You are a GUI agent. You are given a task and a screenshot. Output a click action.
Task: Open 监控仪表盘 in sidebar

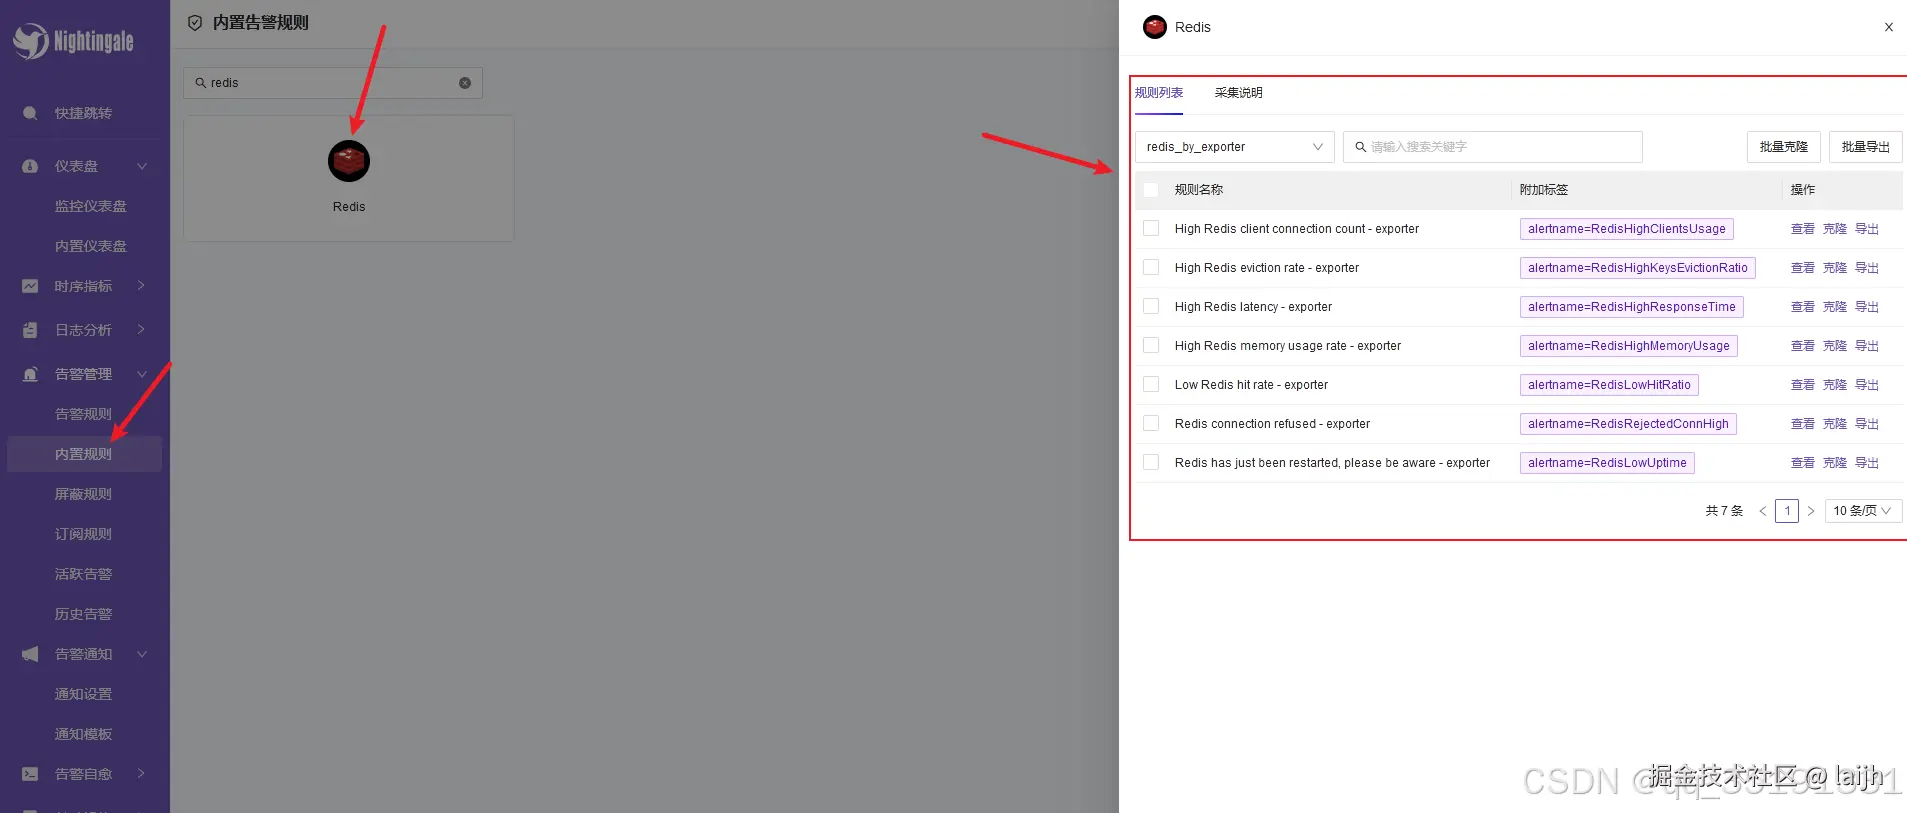coord(91,206)
